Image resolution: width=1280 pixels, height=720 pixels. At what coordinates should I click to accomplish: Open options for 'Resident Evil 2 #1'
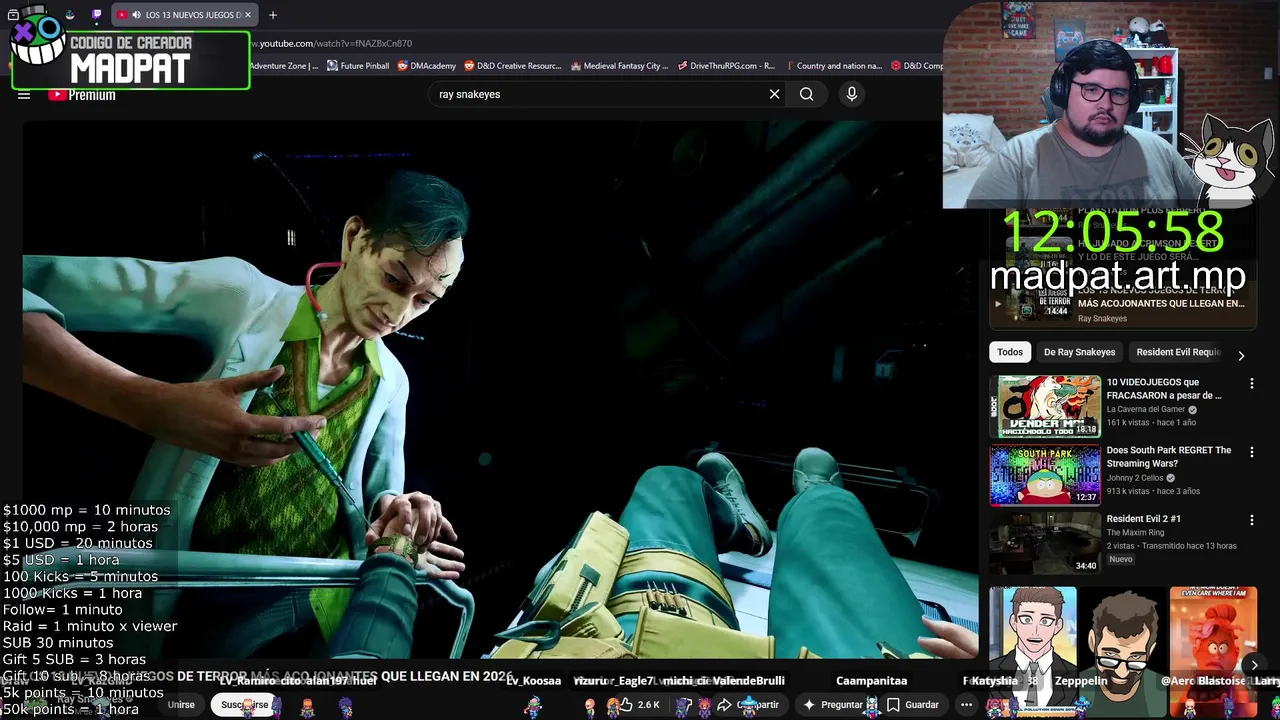click(1251, 520)
